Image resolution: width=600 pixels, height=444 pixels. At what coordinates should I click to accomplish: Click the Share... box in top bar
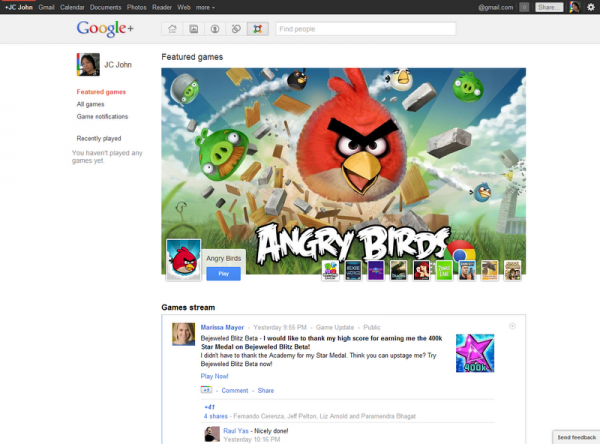[x=549, y=7]
